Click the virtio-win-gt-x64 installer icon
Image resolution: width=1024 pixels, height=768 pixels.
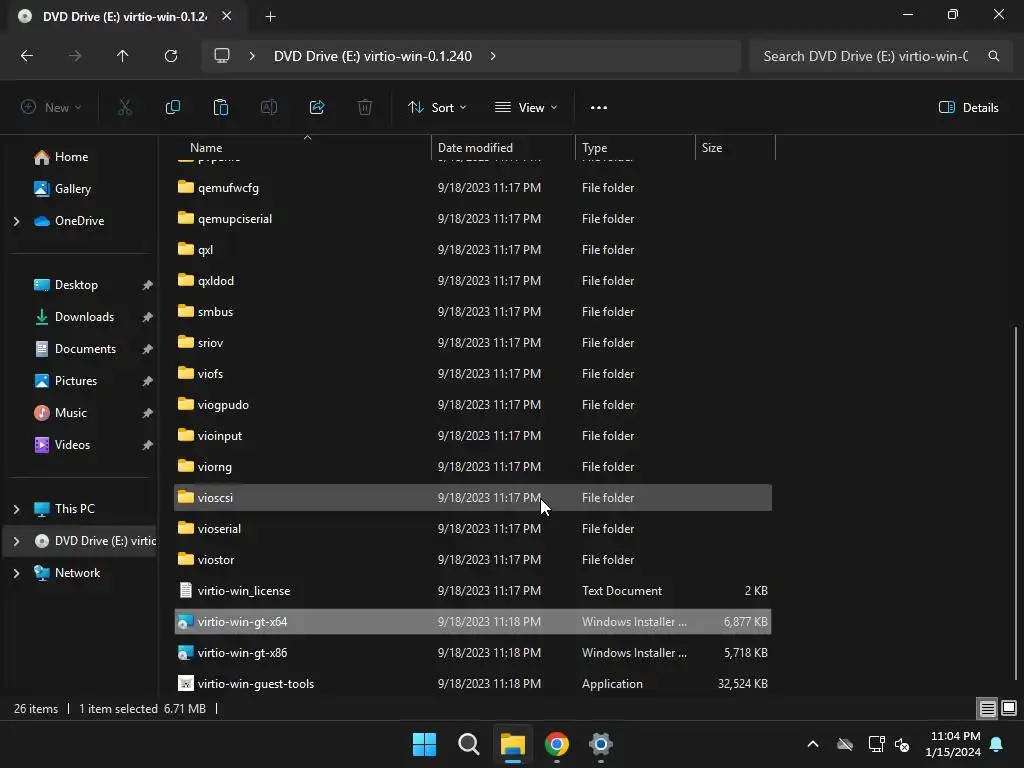coord(185,622)
